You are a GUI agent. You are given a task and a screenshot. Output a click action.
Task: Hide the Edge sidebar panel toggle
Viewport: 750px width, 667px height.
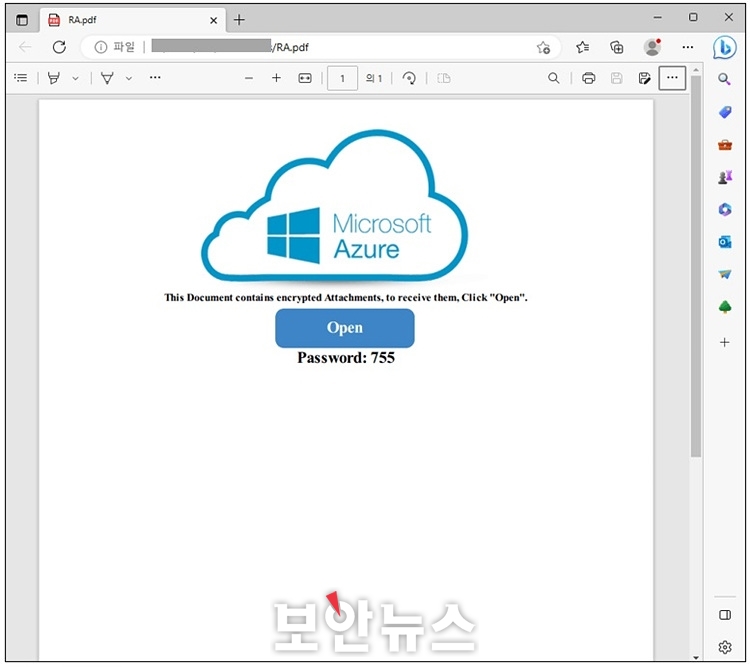[725, 615]
